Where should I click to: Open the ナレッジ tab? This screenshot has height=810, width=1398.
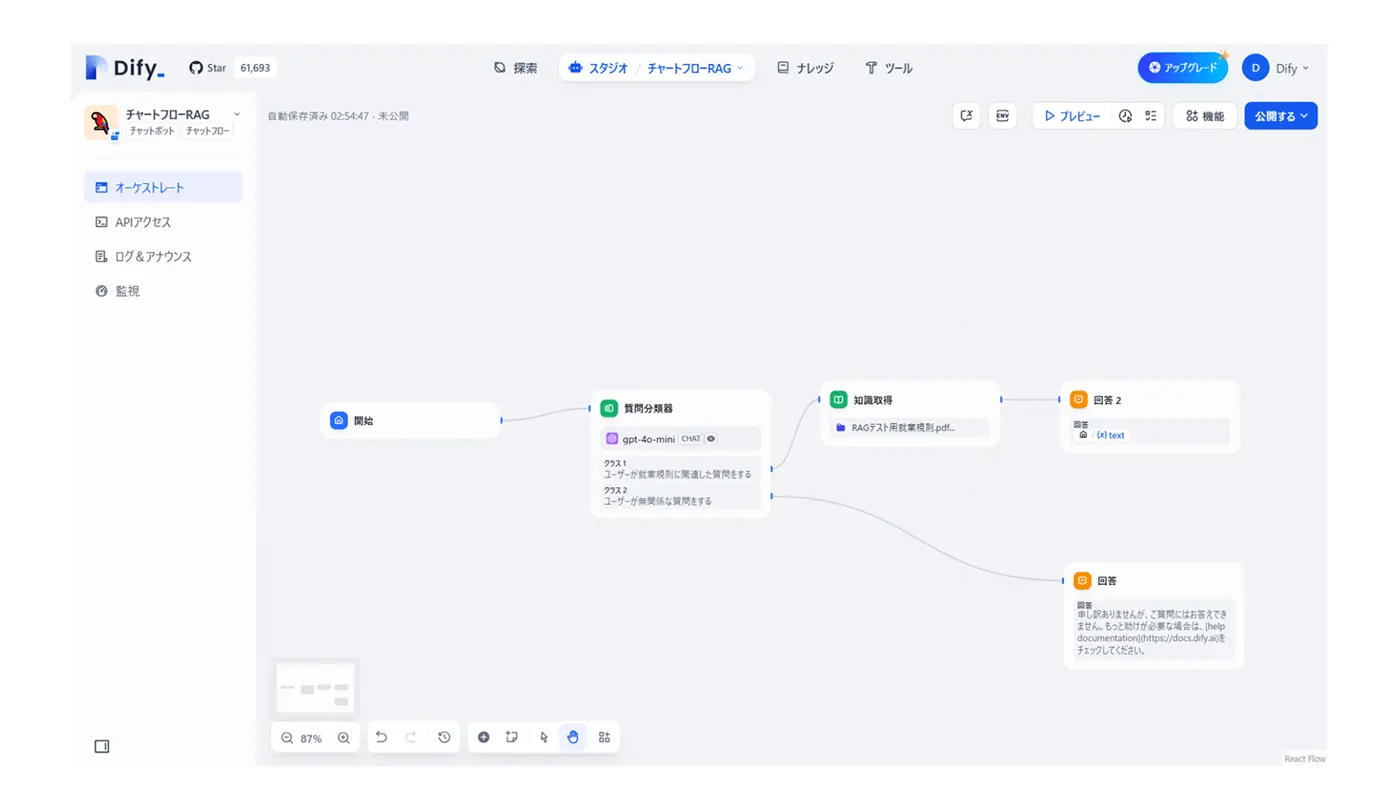tap(805, 68)
